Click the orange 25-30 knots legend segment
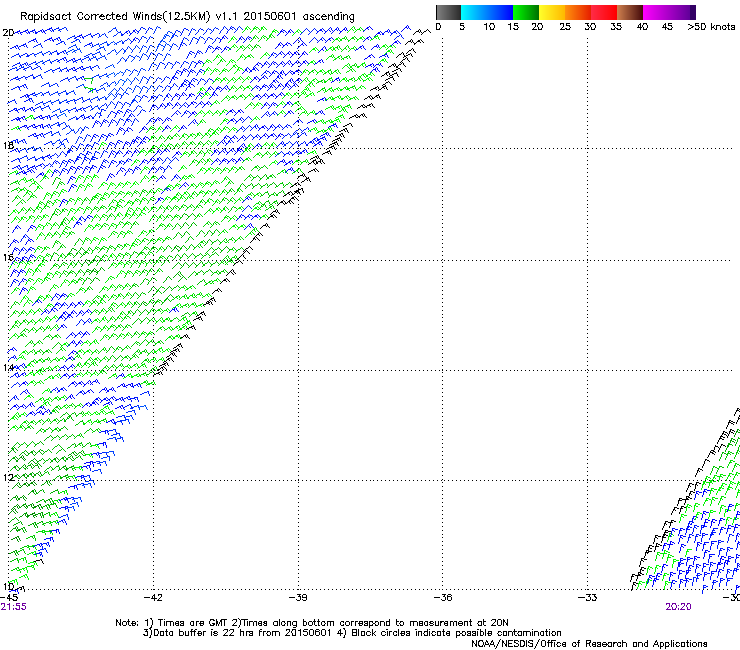The height and width of the screenshot is (650, 740). [x=578, y=12]
